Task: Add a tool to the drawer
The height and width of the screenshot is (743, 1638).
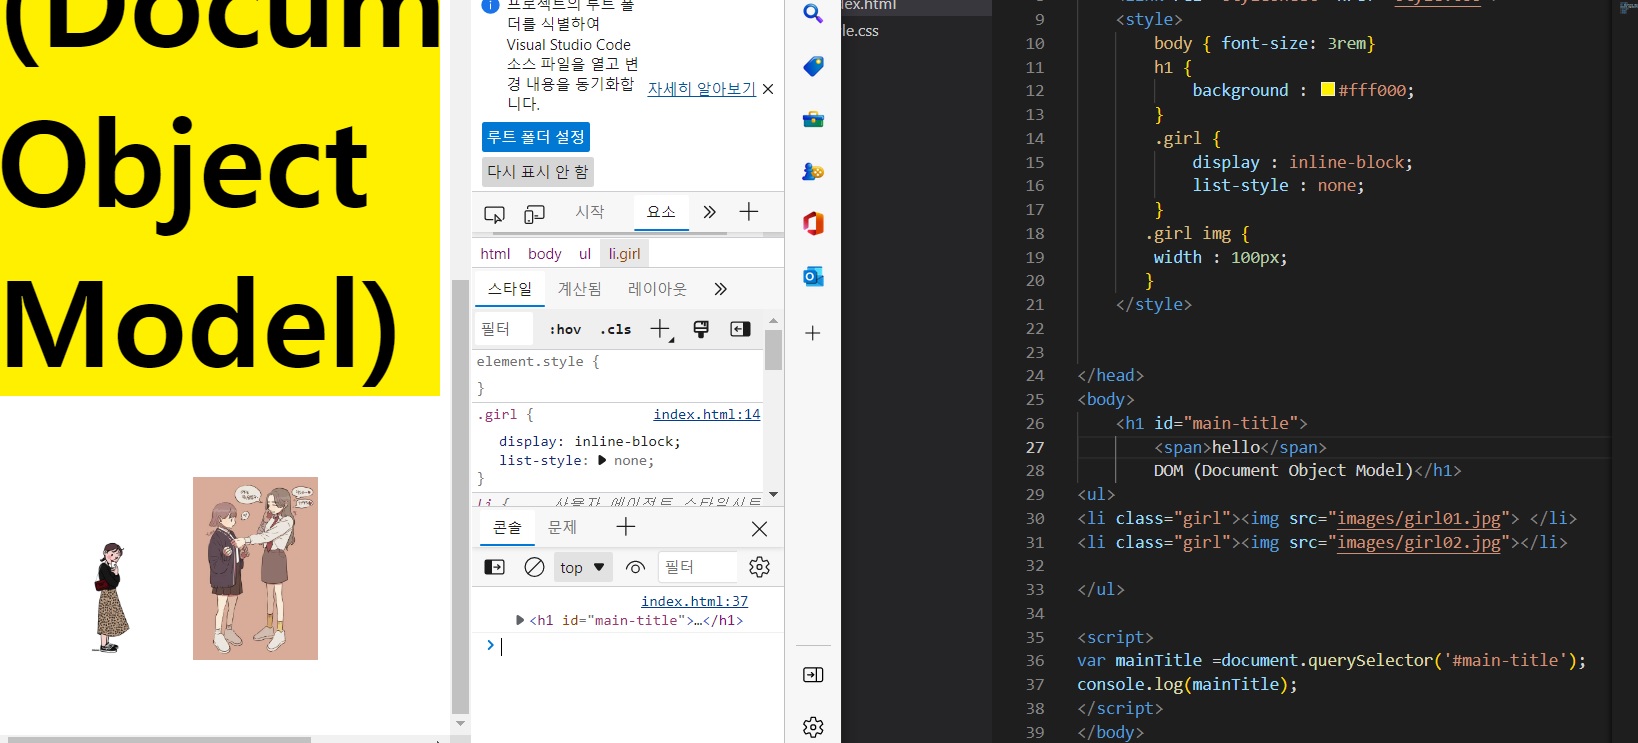Action: [626, 527]
